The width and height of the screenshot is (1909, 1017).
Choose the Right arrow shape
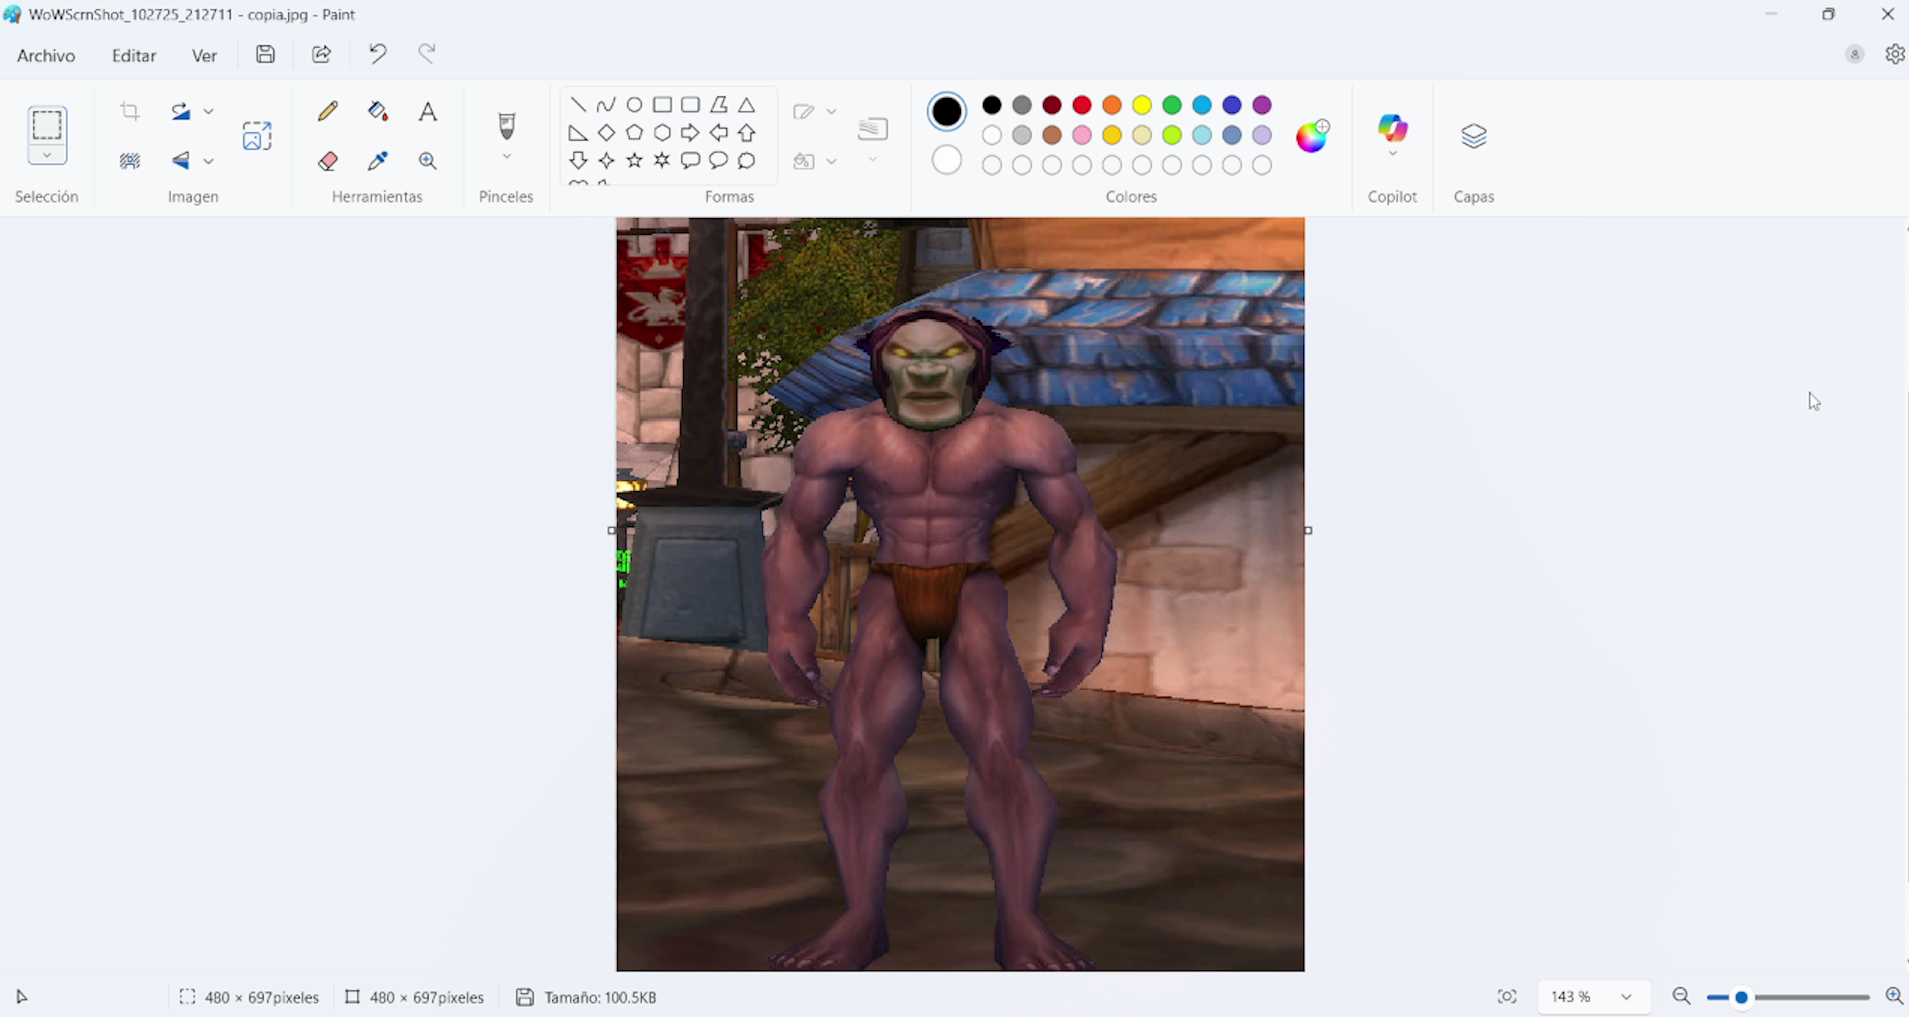(690, 132)
